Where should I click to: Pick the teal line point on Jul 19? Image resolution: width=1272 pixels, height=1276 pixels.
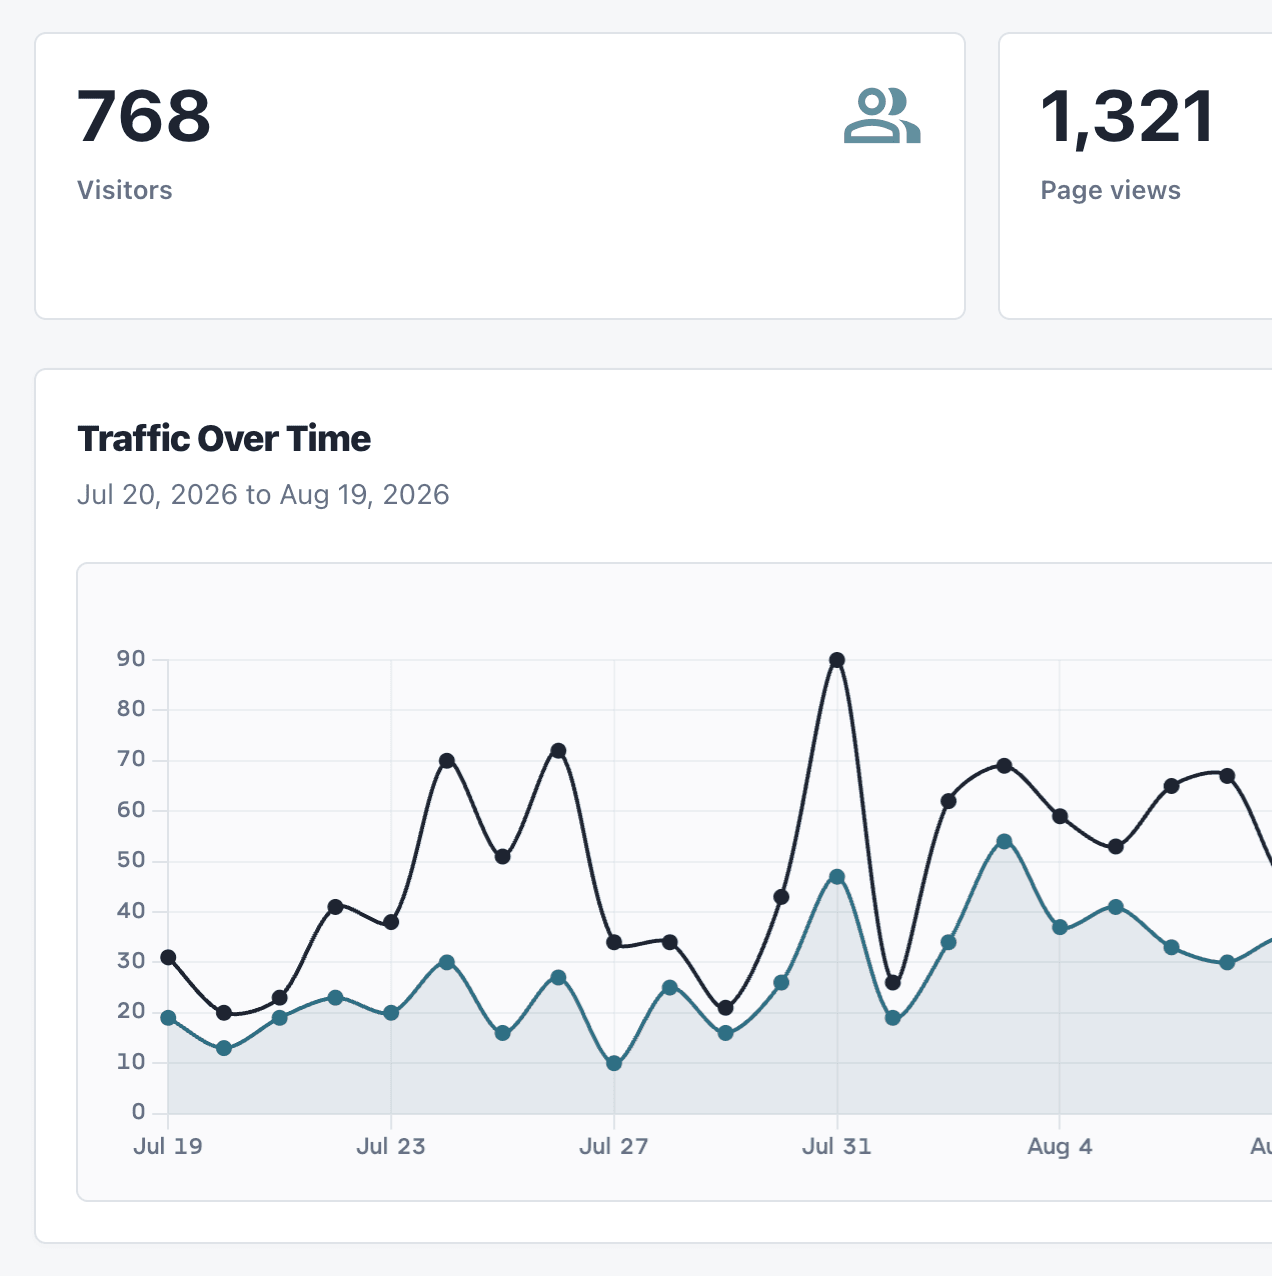pyautogui.click(x=168, y=1018)
